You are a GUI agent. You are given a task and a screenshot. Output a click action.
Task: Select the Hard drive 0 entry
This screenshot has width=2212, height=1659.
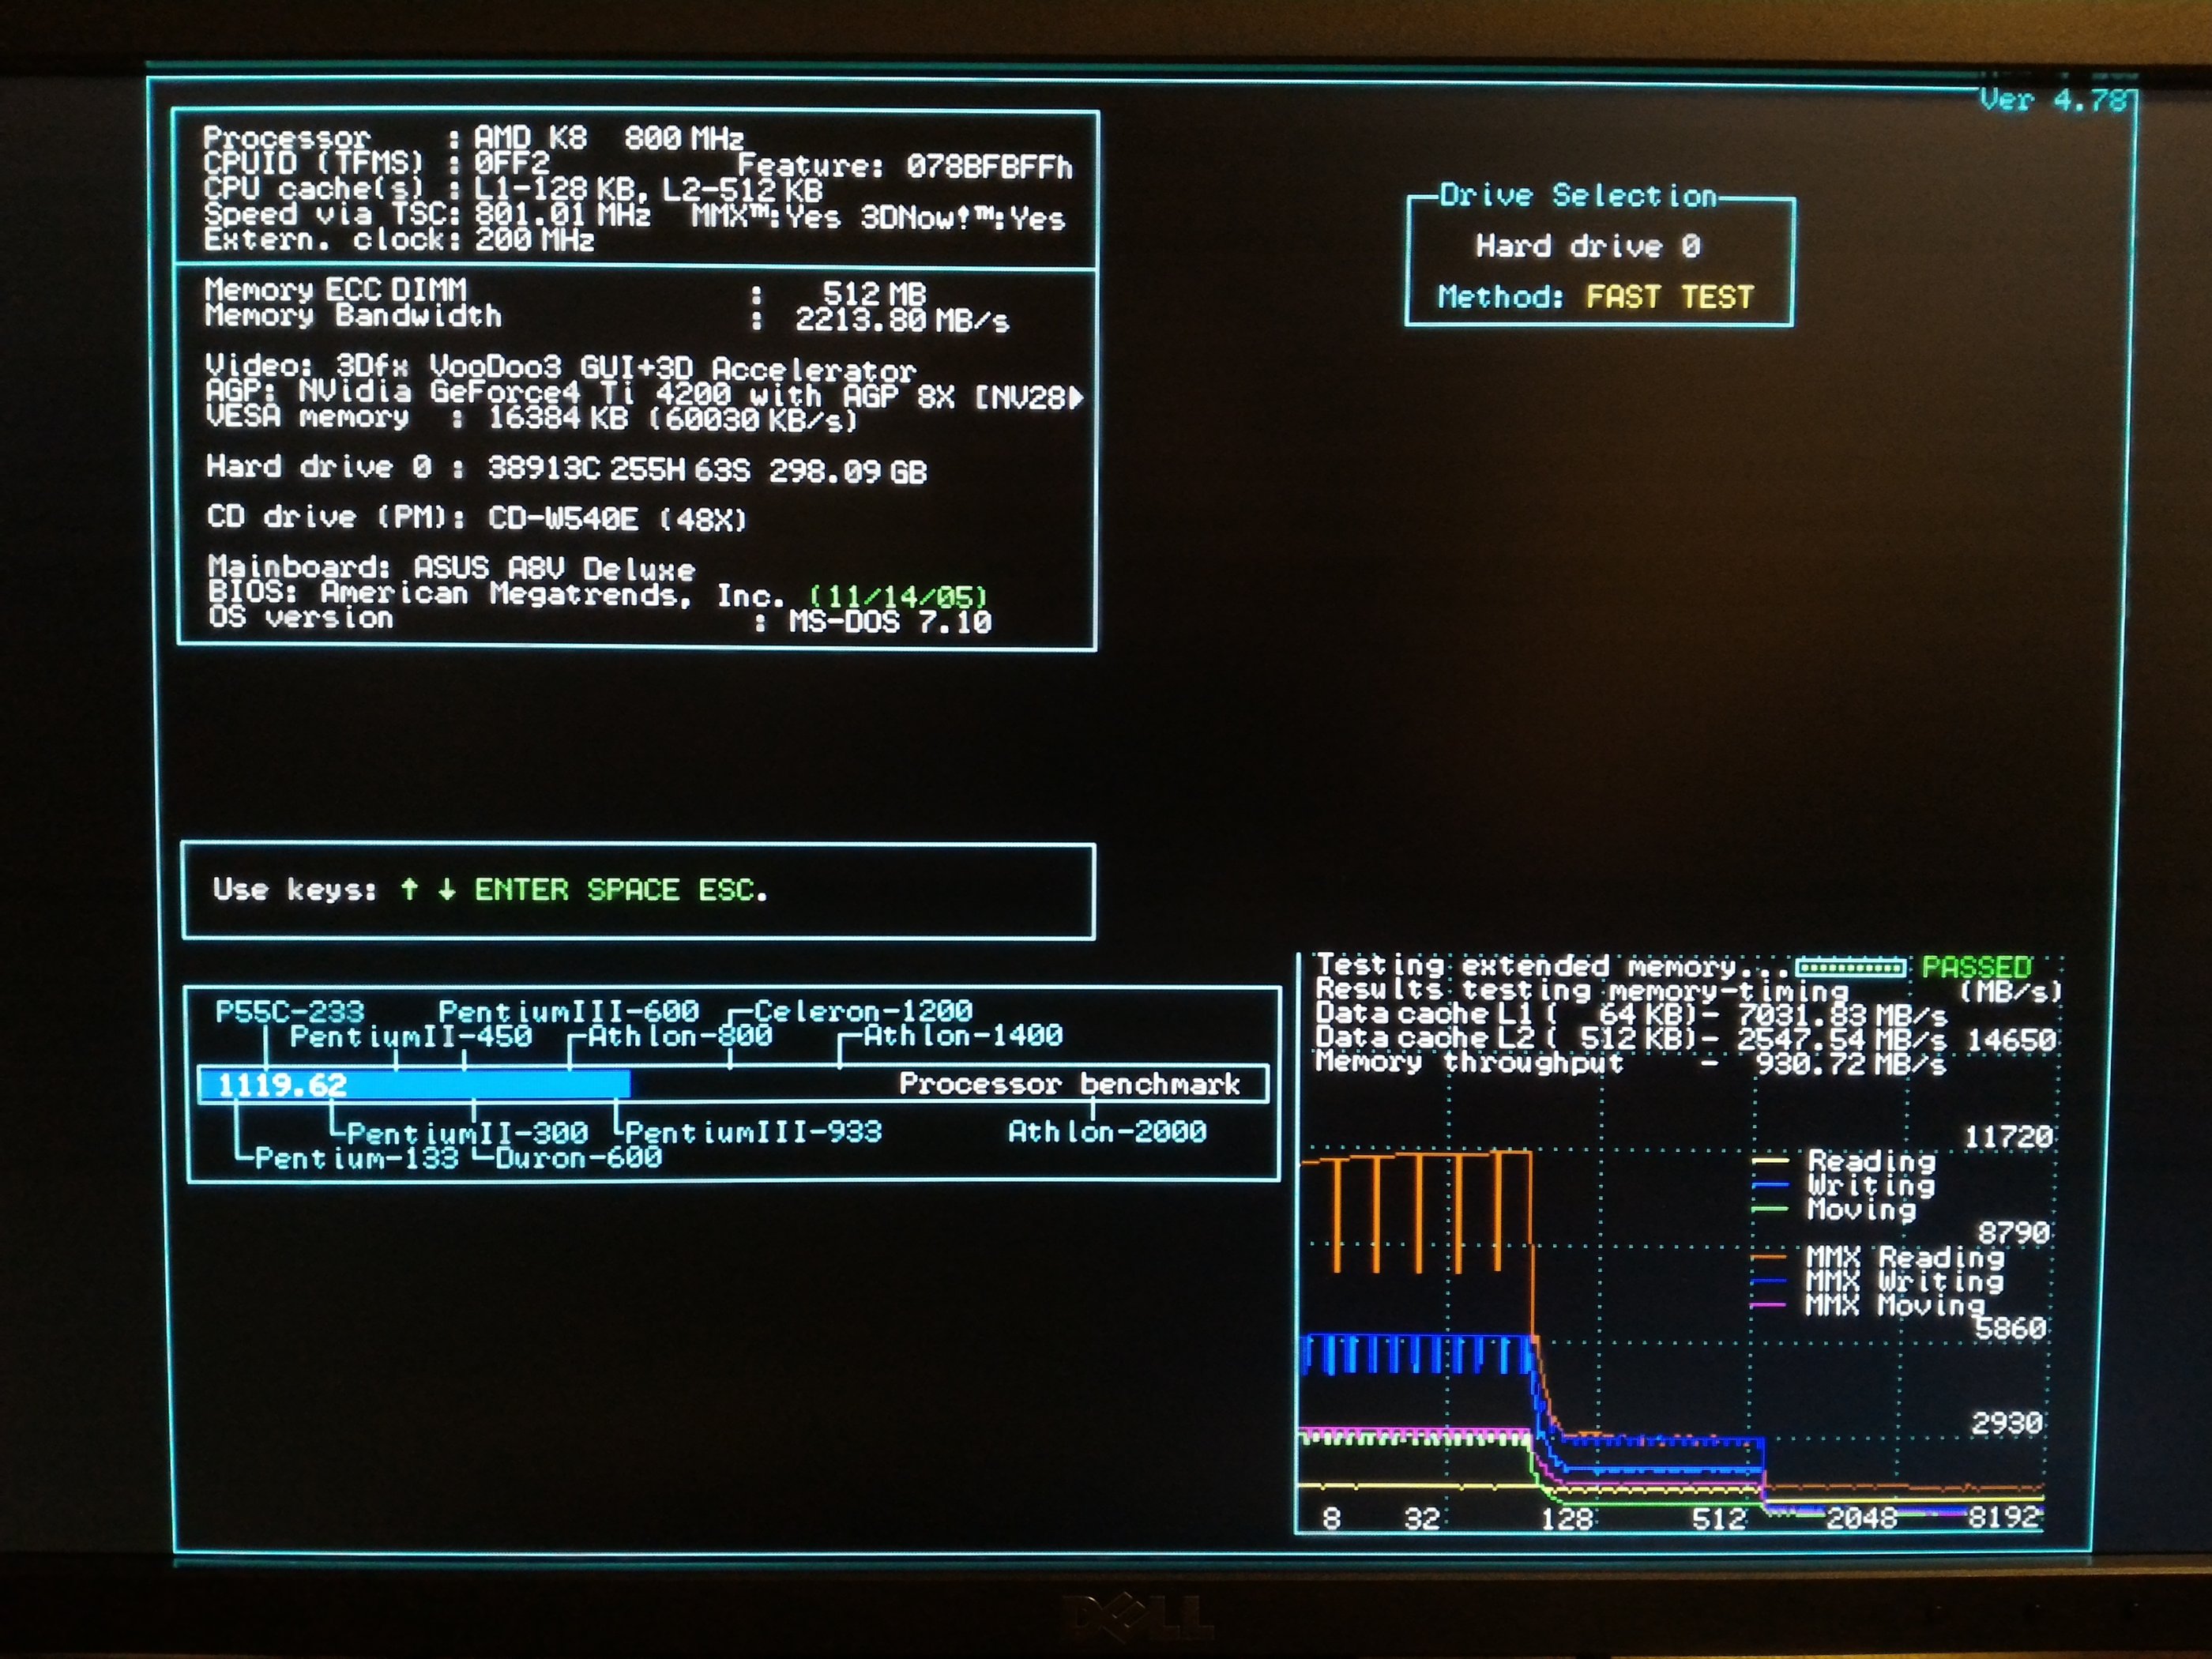[1587, 246]
